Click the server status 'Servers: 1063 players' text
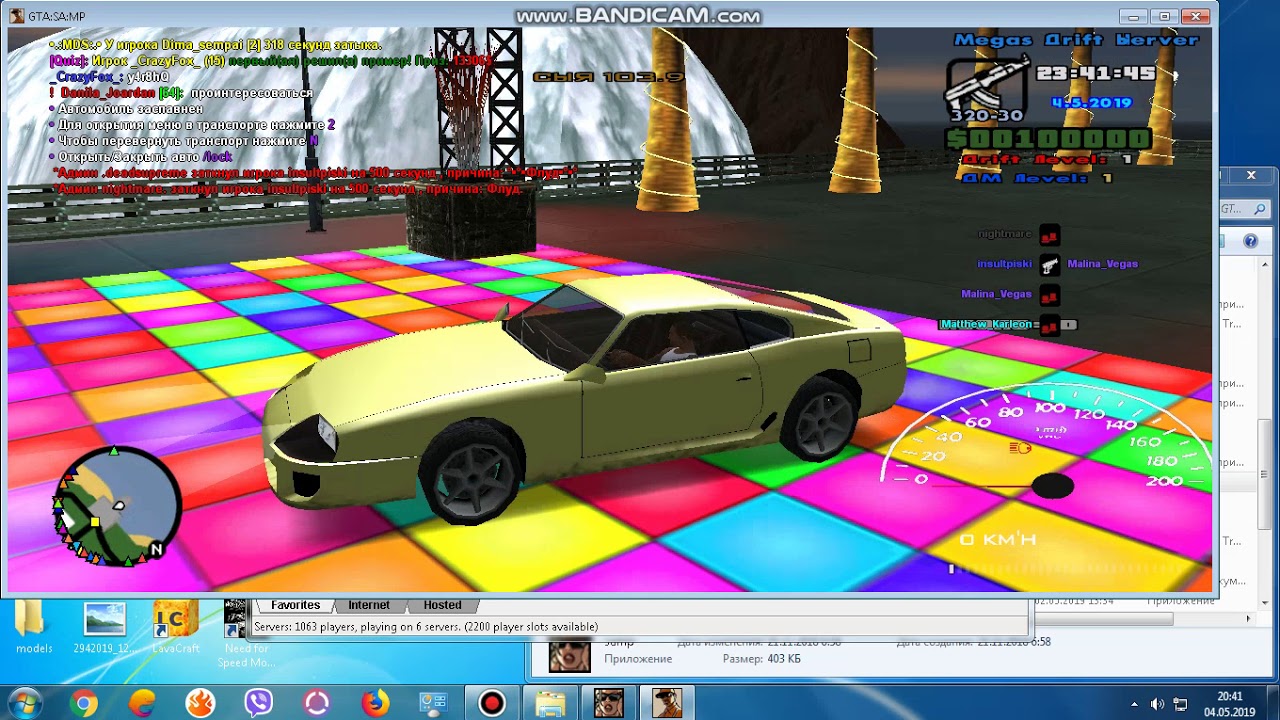 point(426,627)
